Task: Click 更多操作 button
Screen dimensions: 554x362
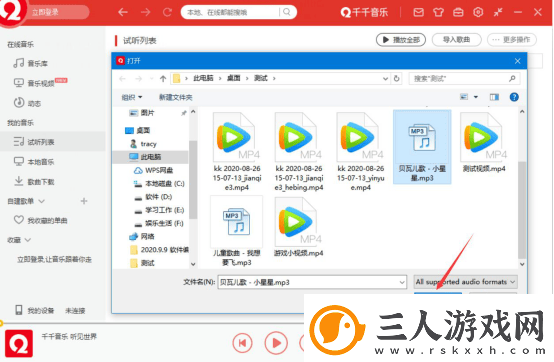Action: 512,40
